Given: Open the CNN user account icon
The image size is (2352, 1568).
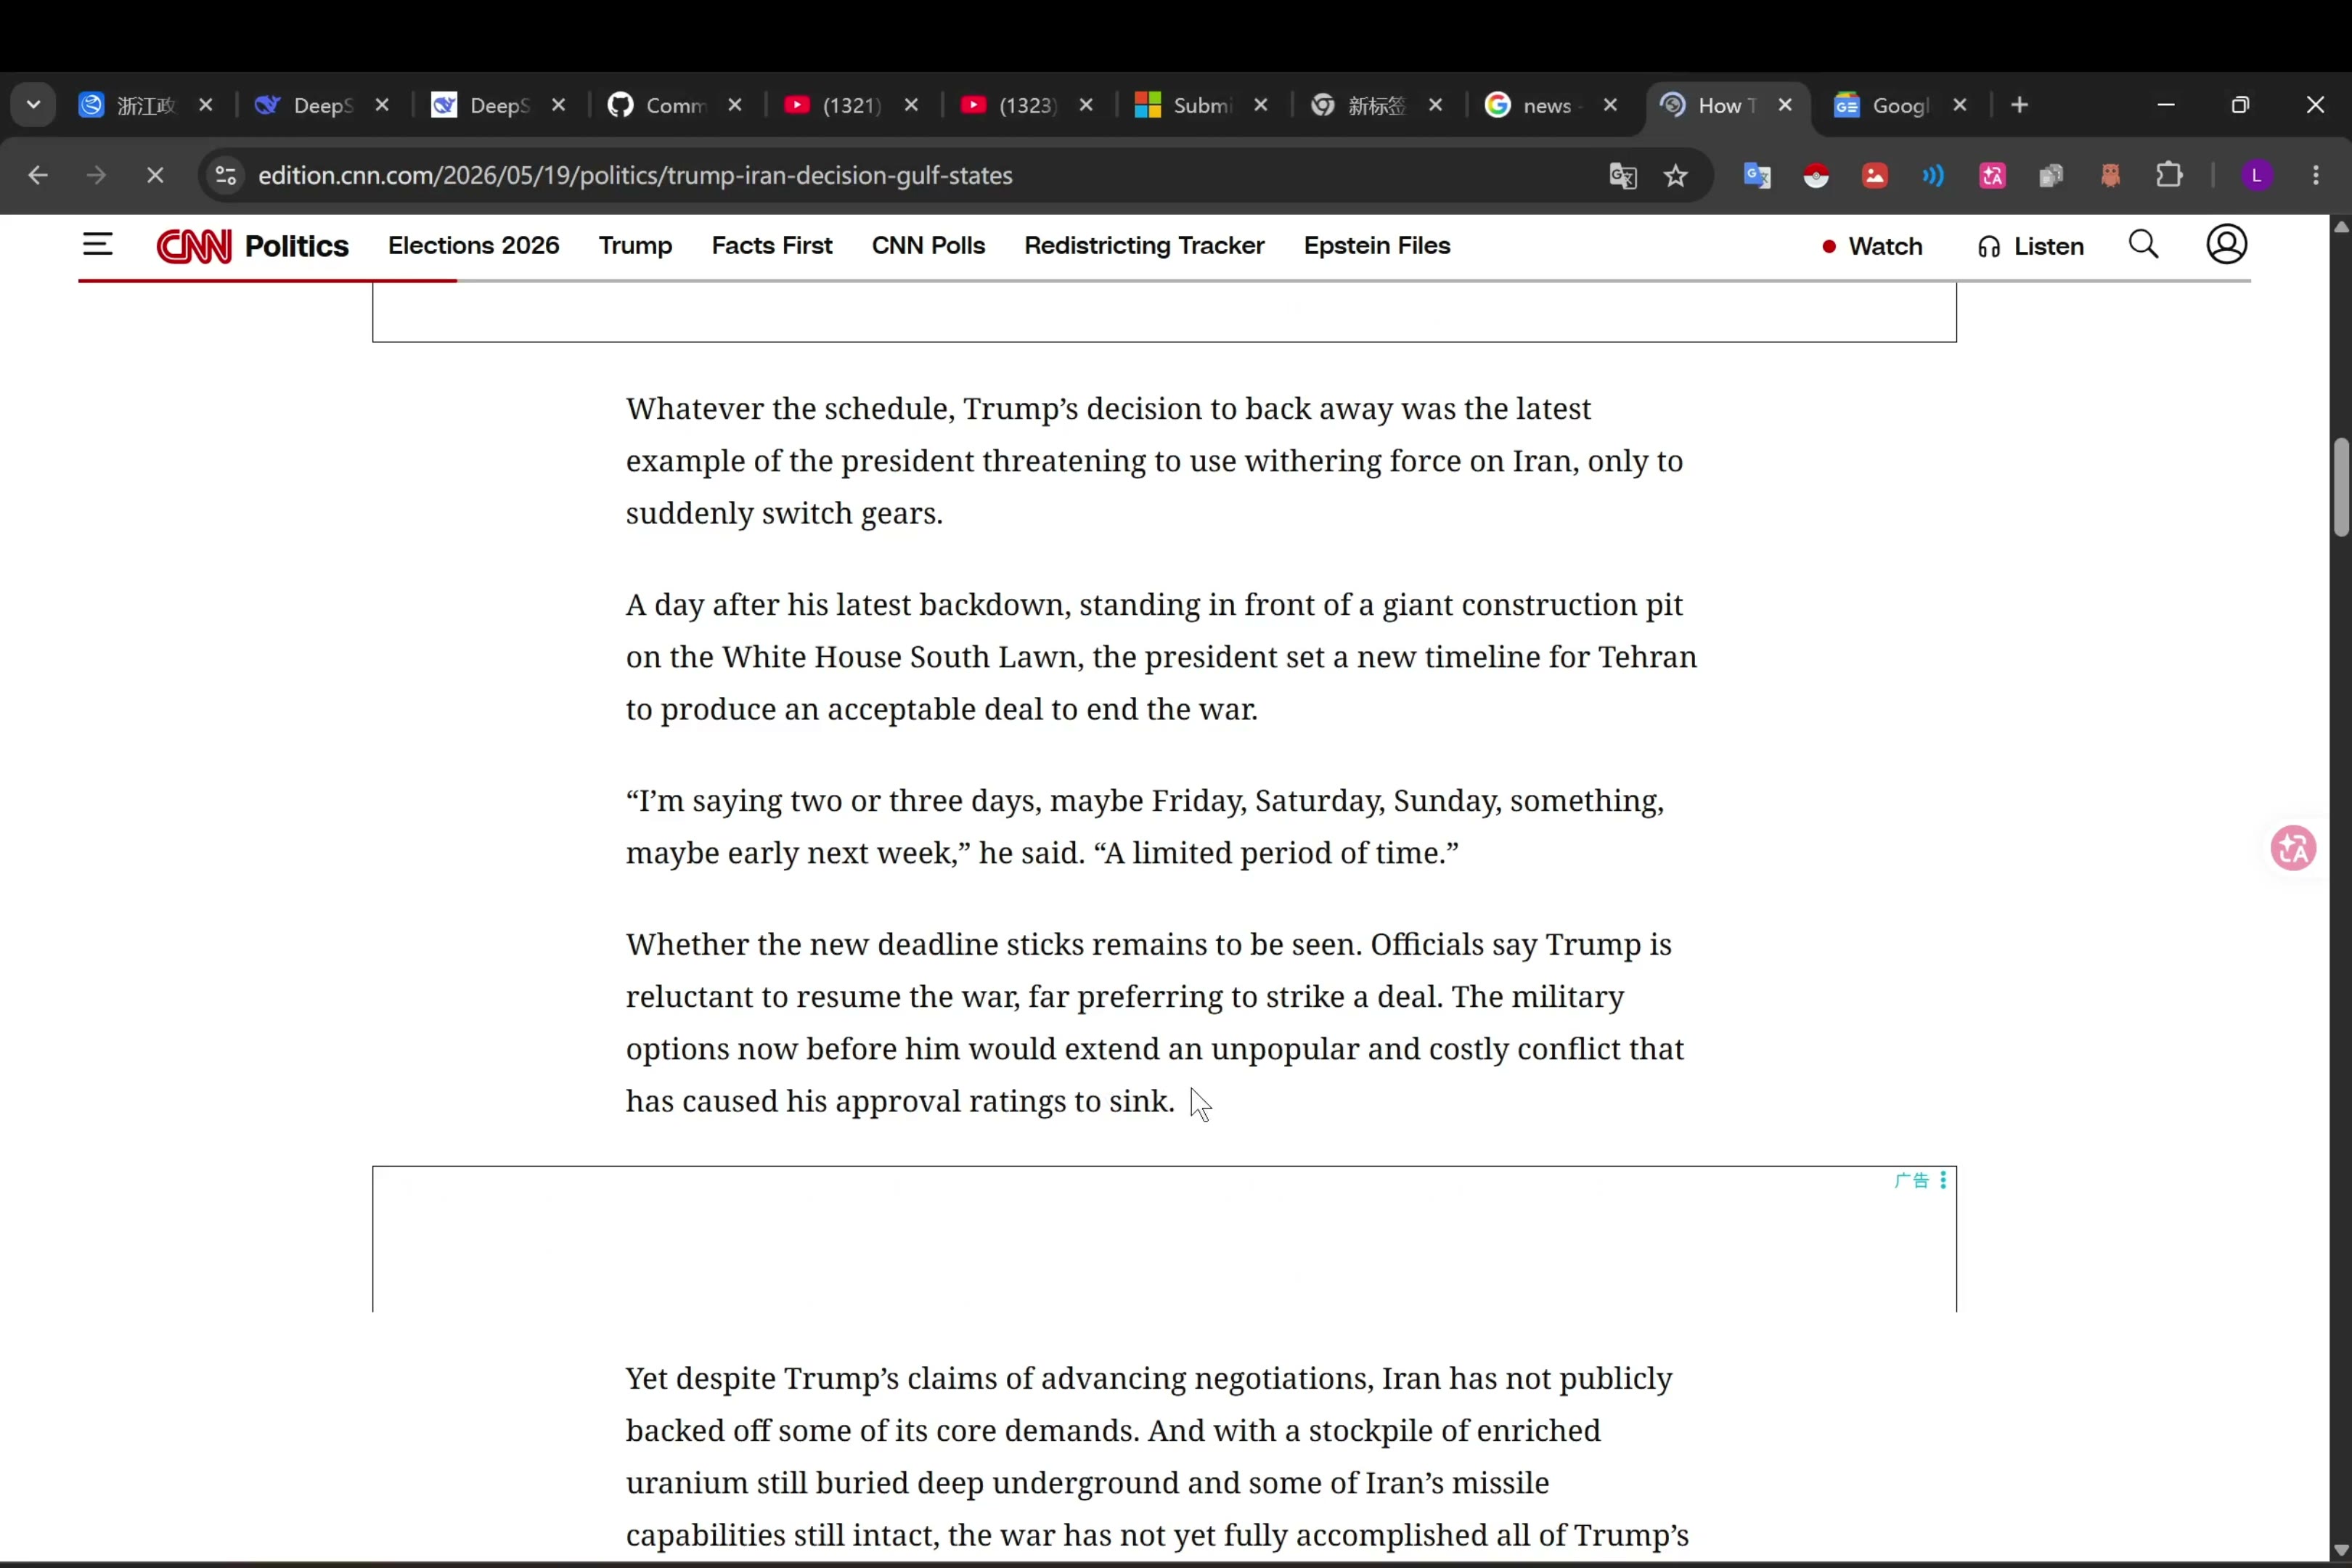Looking at the screenshot, I should tap(2226, 245).
